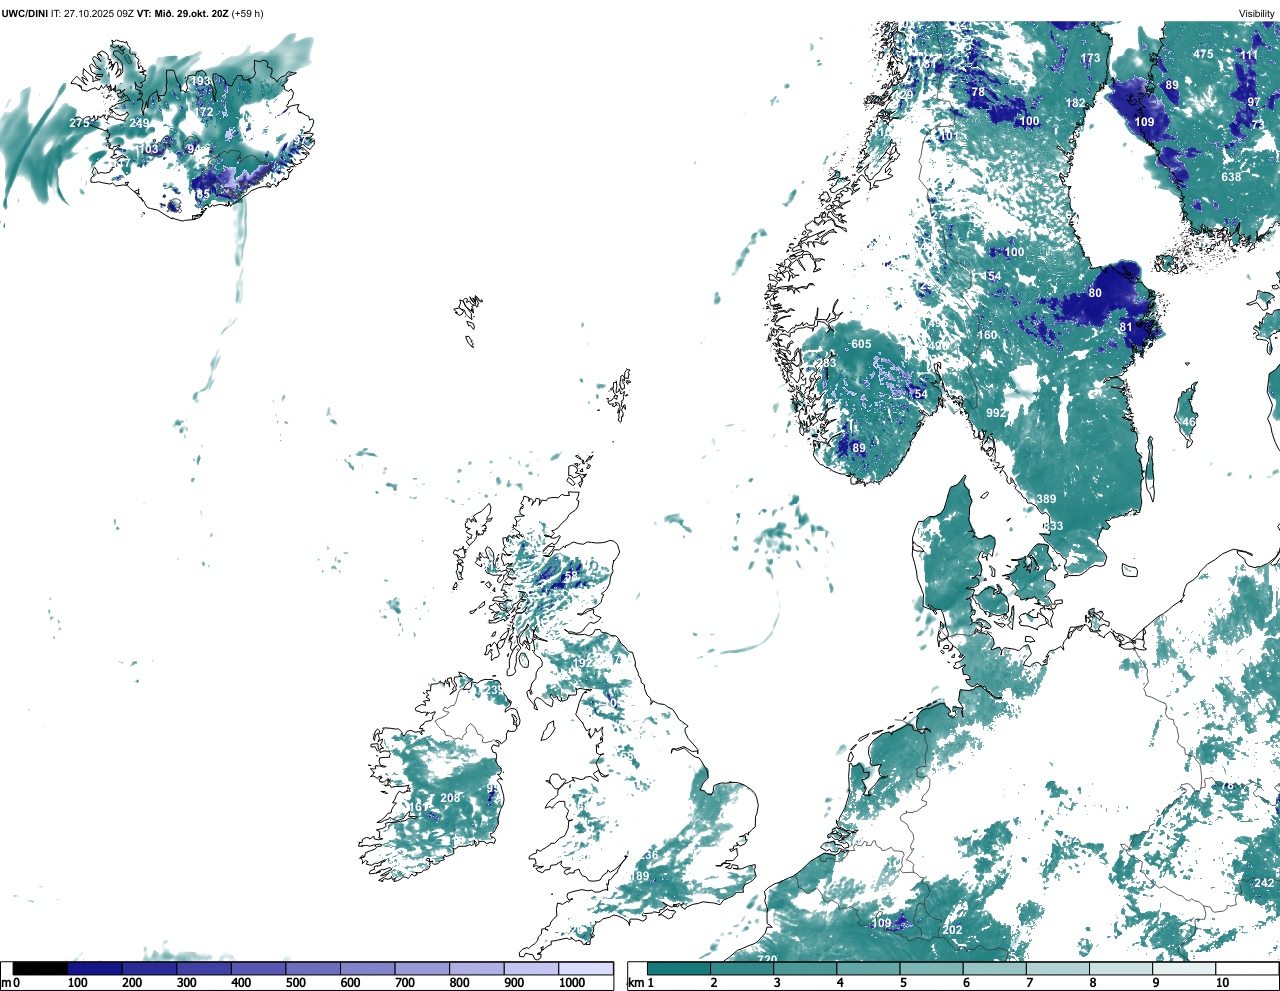
Task: Click the '389' value in southern Sweden
Action: [1046, 499]
